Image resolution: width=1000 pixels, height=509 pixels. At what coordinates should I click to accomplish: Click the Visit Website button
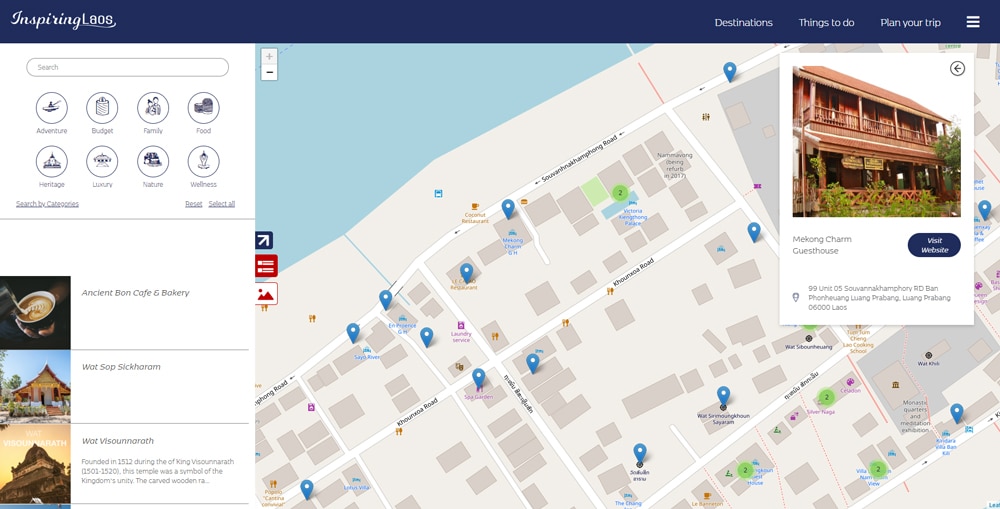pos(934,245)
